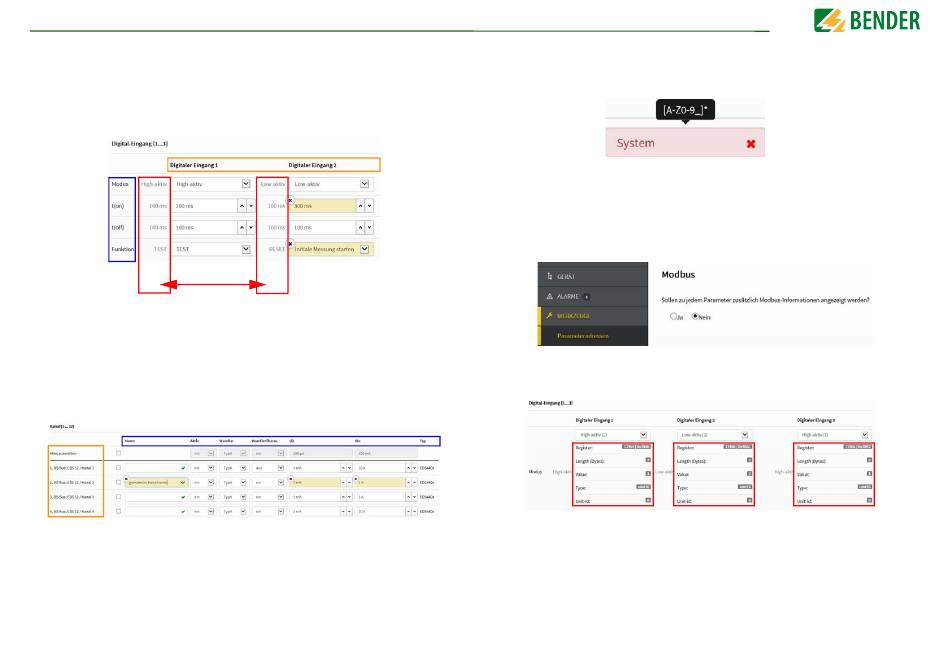The height and width of the screenshot is (659, 950).
Task: Click the Werkzeuge wrench icon
Action: [550, 316]
